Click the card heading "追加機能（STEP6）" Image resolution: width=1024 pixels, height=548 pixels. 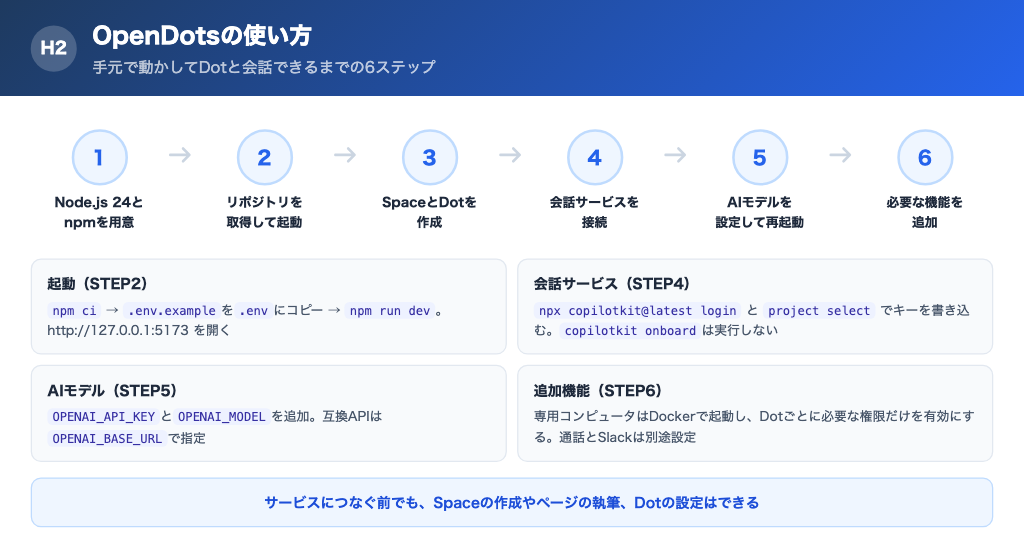[x=598, y=391]
